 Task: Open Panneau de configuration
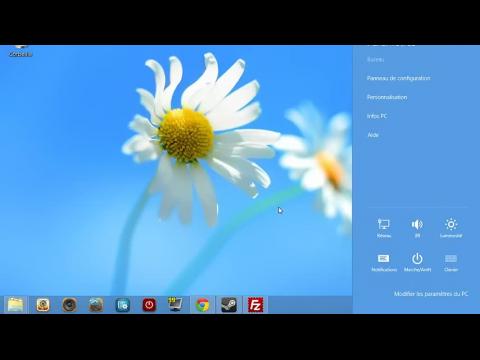pyautogui.click(x=398, y=78)
